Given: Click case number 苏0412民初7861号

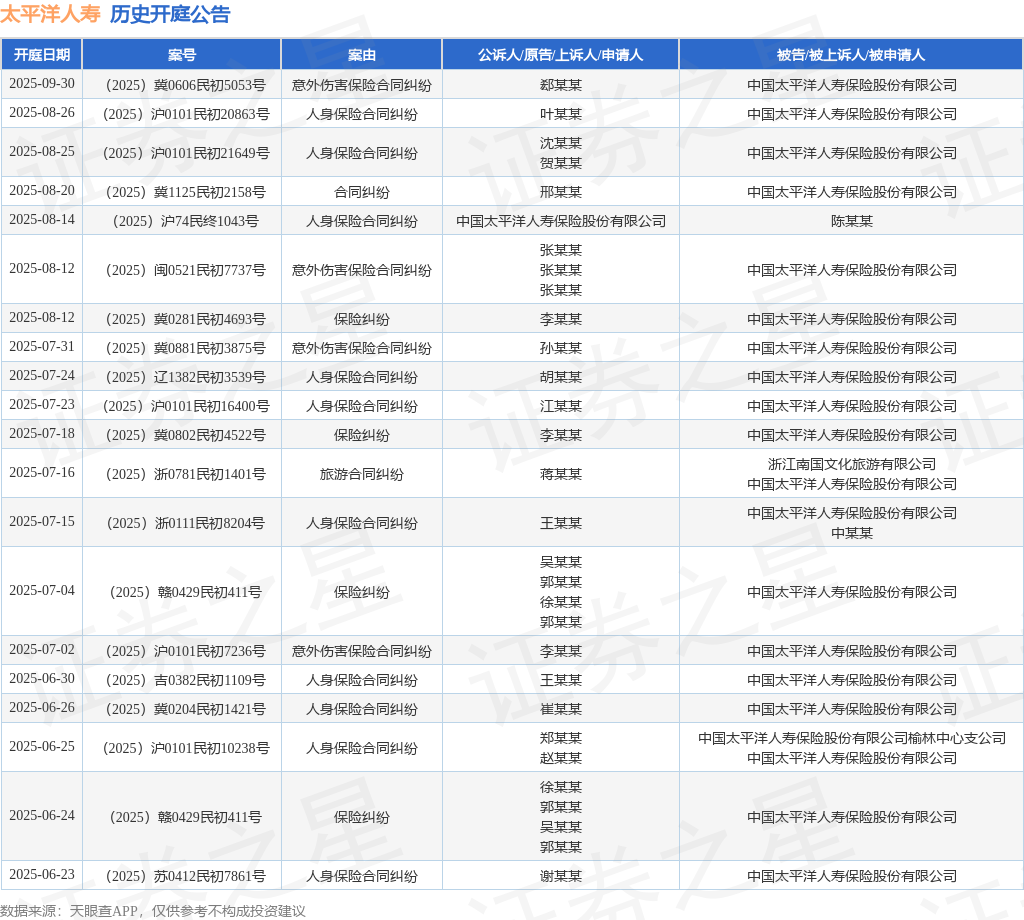Looking at the screenshot, I should (185, 876).
